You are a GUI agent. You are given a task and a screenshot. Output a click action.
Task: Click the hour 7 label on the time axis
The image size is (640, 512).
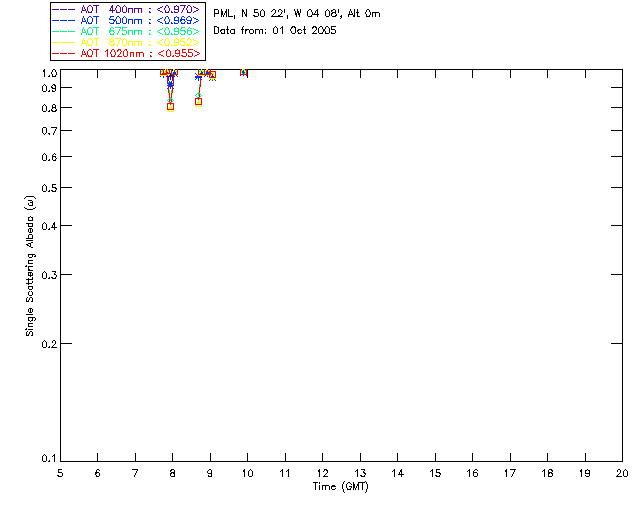click(x=135, y=473)
